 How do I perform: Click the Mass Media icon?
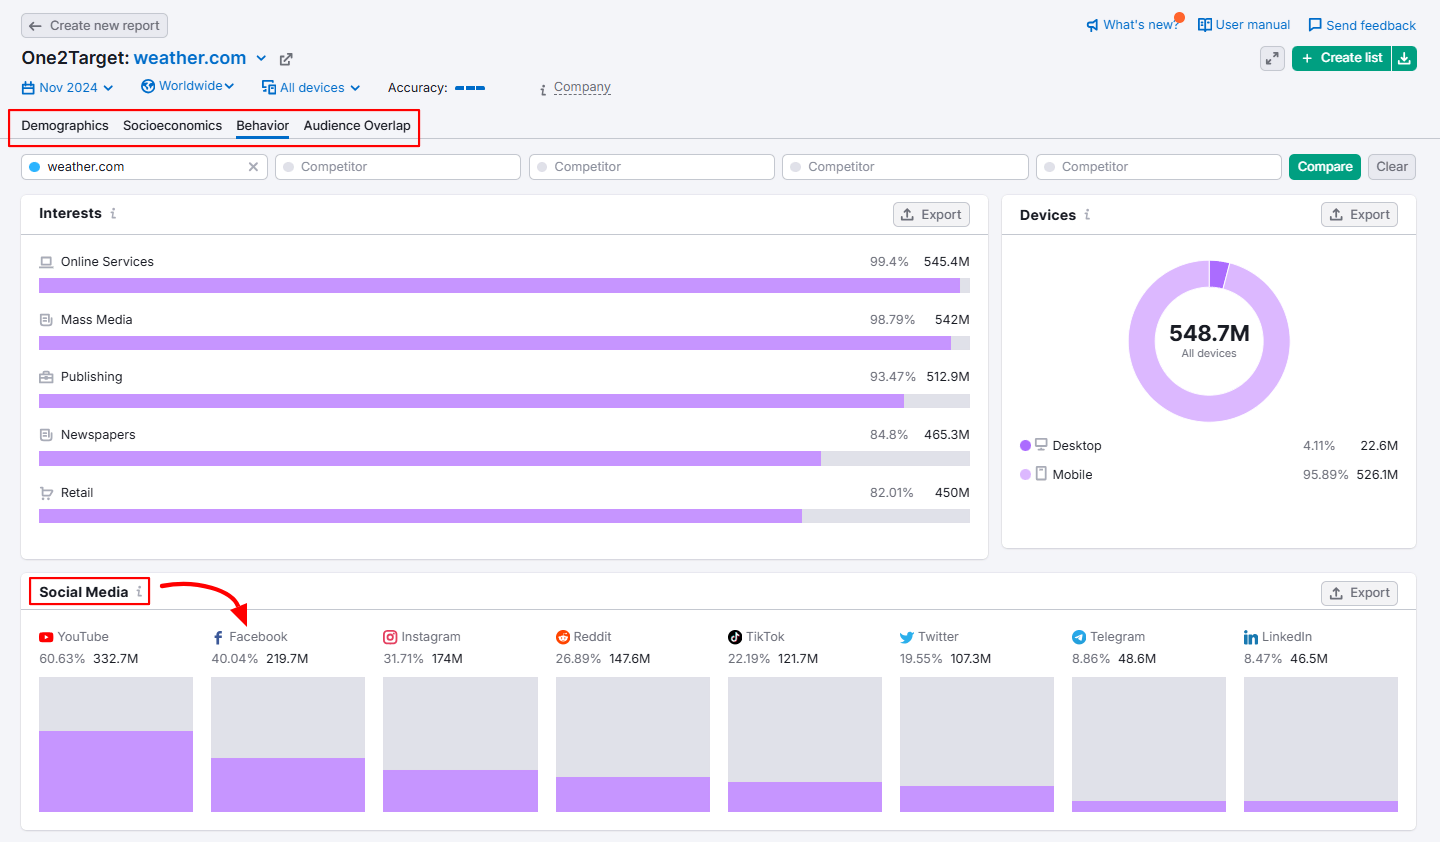[x=46, y=320]
